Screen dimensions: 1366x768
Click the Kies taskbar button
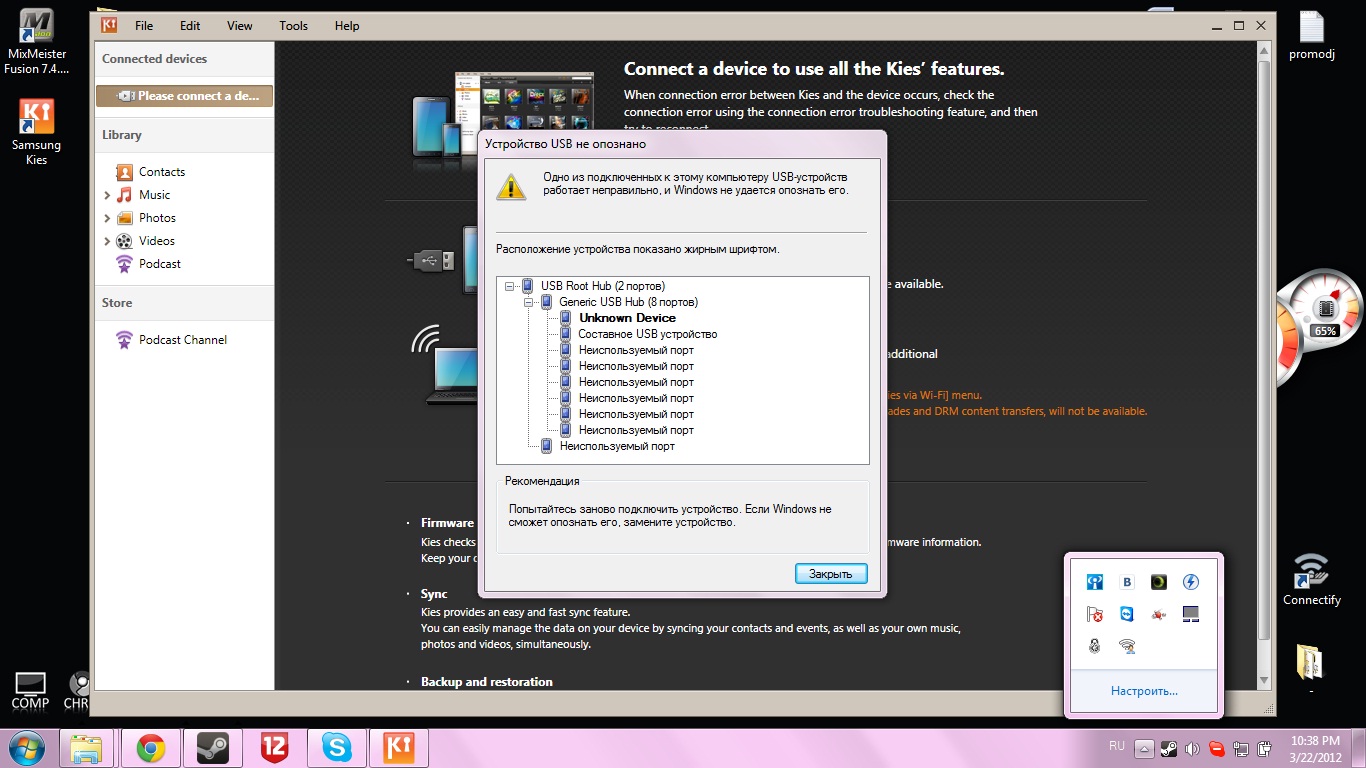(399, 748)
